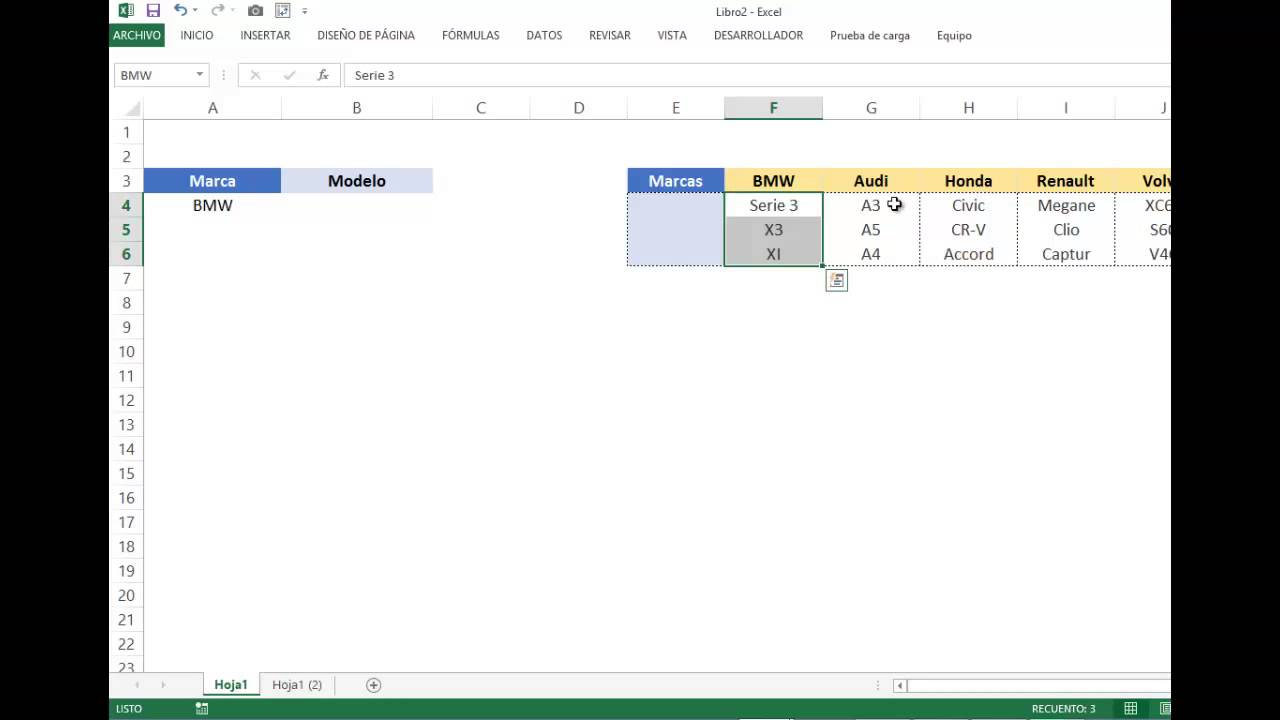Select column A header

[212, 108]
